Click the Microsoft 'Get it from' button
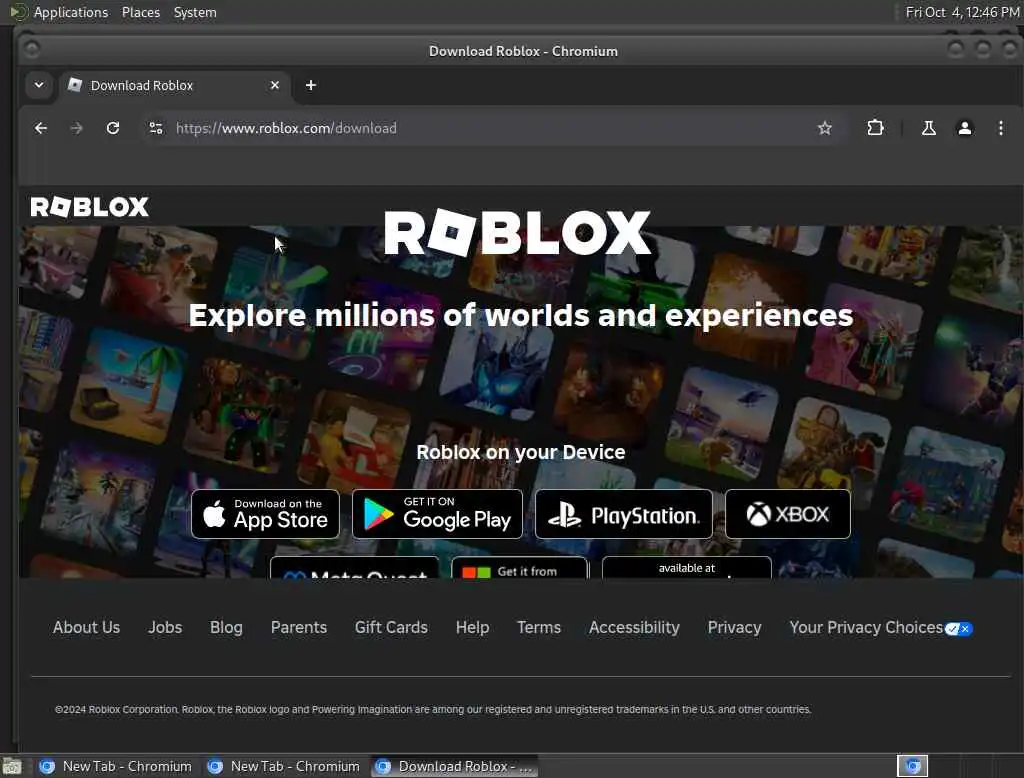This screenshot has width=1024, height=778. [520, 568]
